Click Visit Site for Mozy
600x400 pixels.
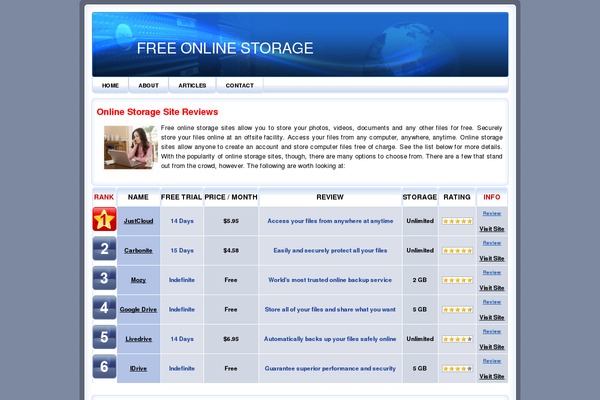point(492,288)
